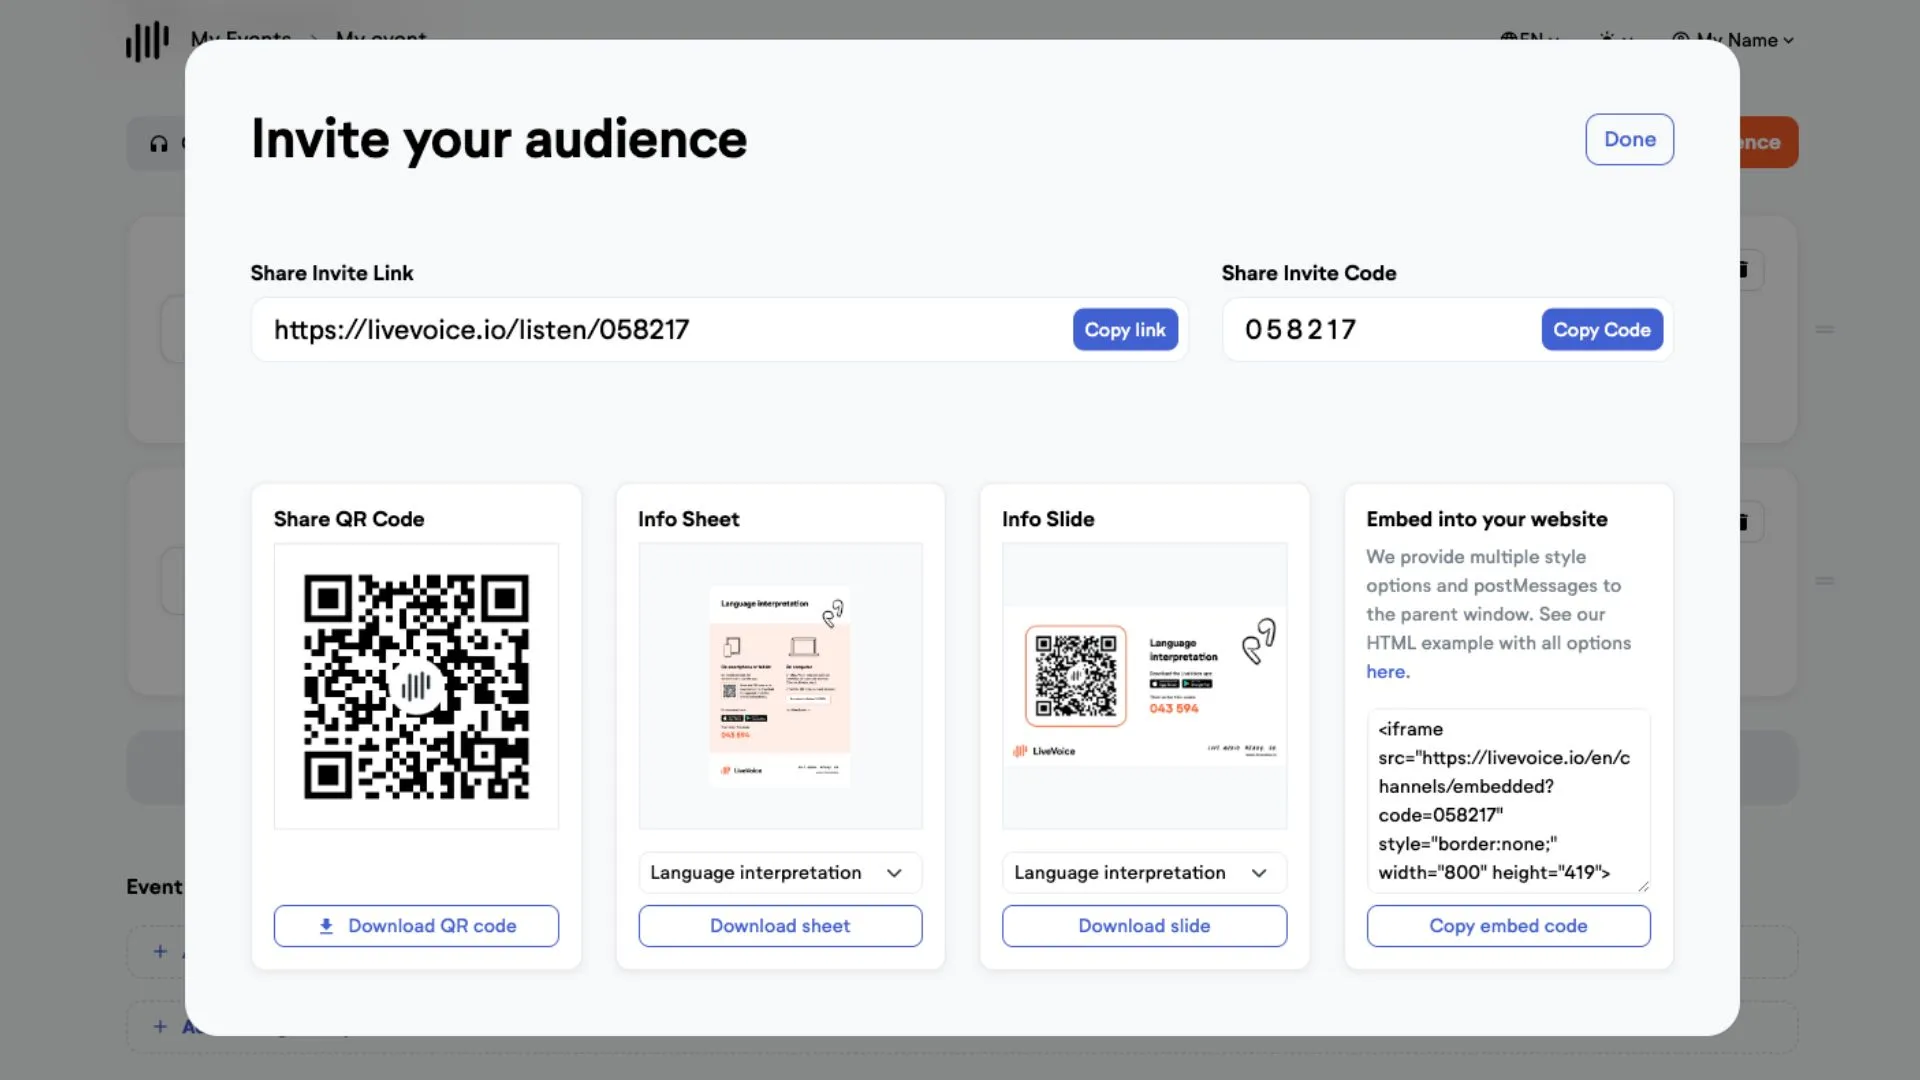This screenshot has height=1080, width=1920.
Task: Click the resize handle of the embed code box
Action: pyautogui.click(x=1643, y=885)
